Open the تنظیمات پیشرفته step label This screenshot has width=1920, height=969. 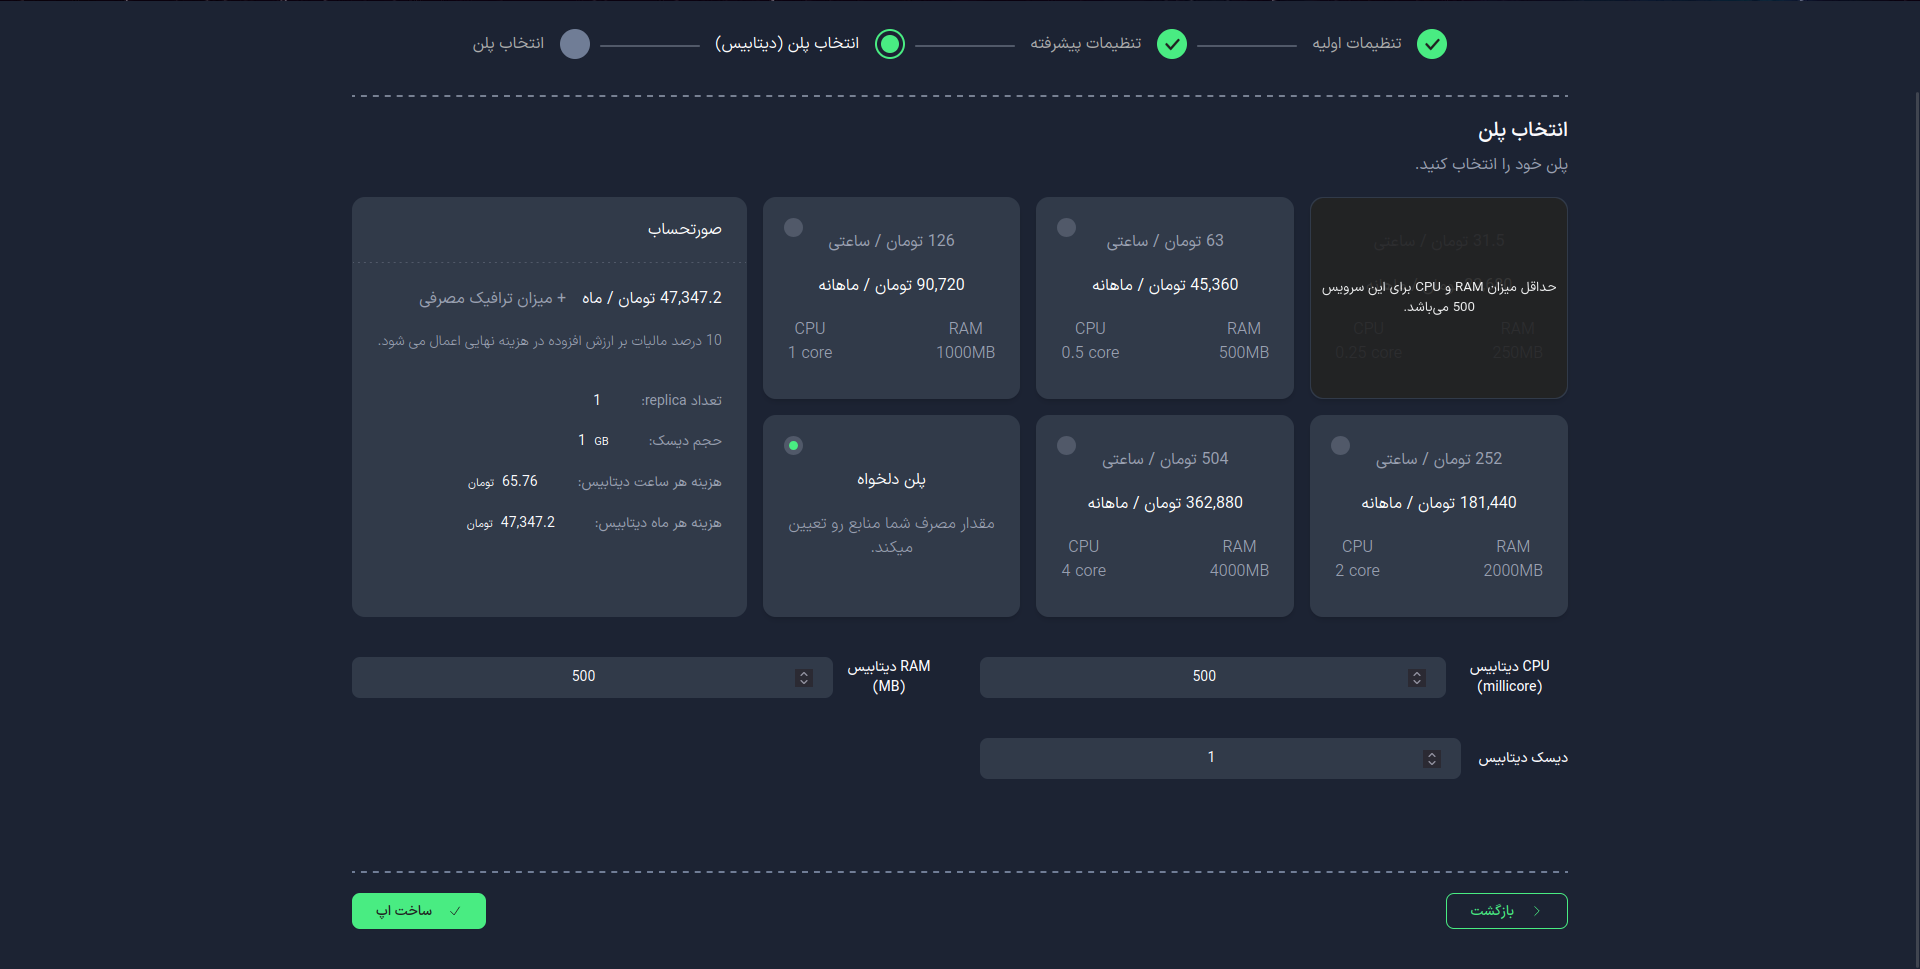coord(1086,43)
